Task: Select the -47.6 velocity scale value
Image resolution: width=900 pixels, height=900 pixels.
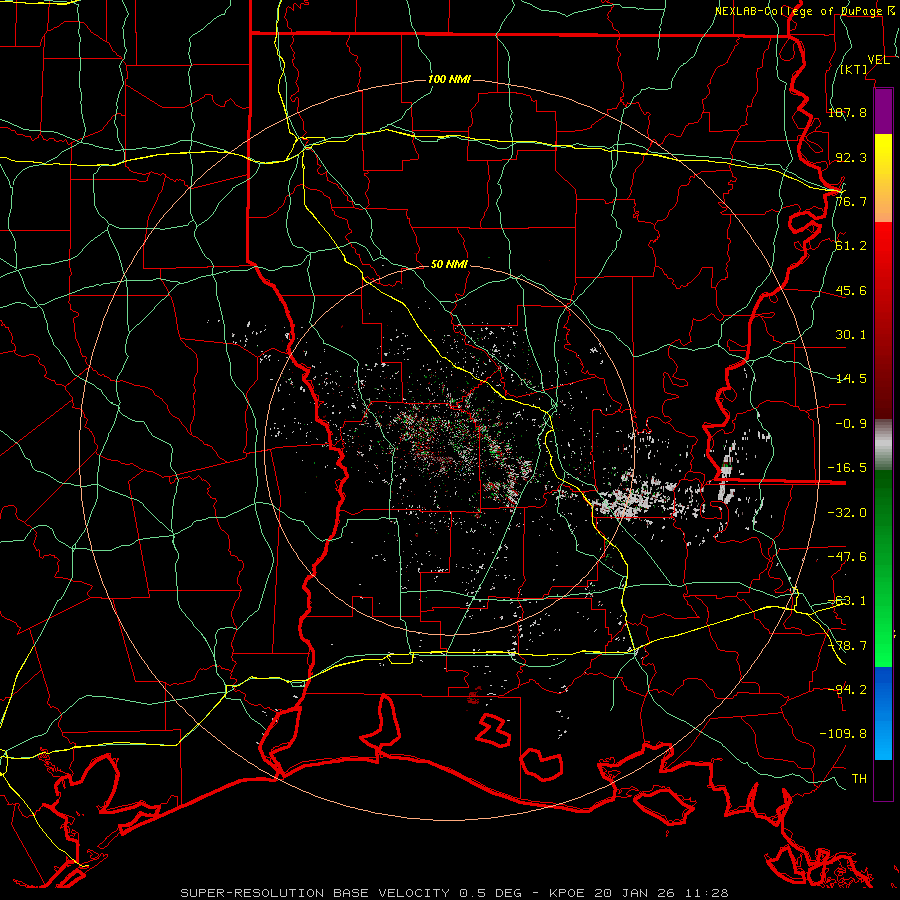Action: [847, 557]
